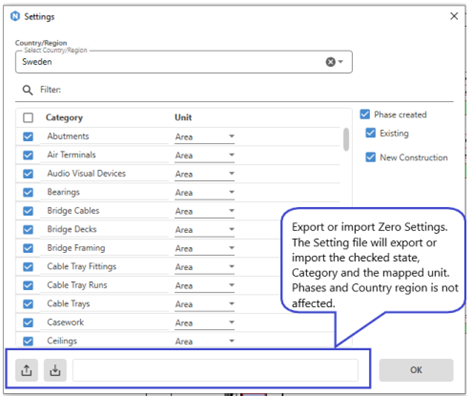Close the Settings dialog
This screenshot has width=472, height=396.
(454, 16)
